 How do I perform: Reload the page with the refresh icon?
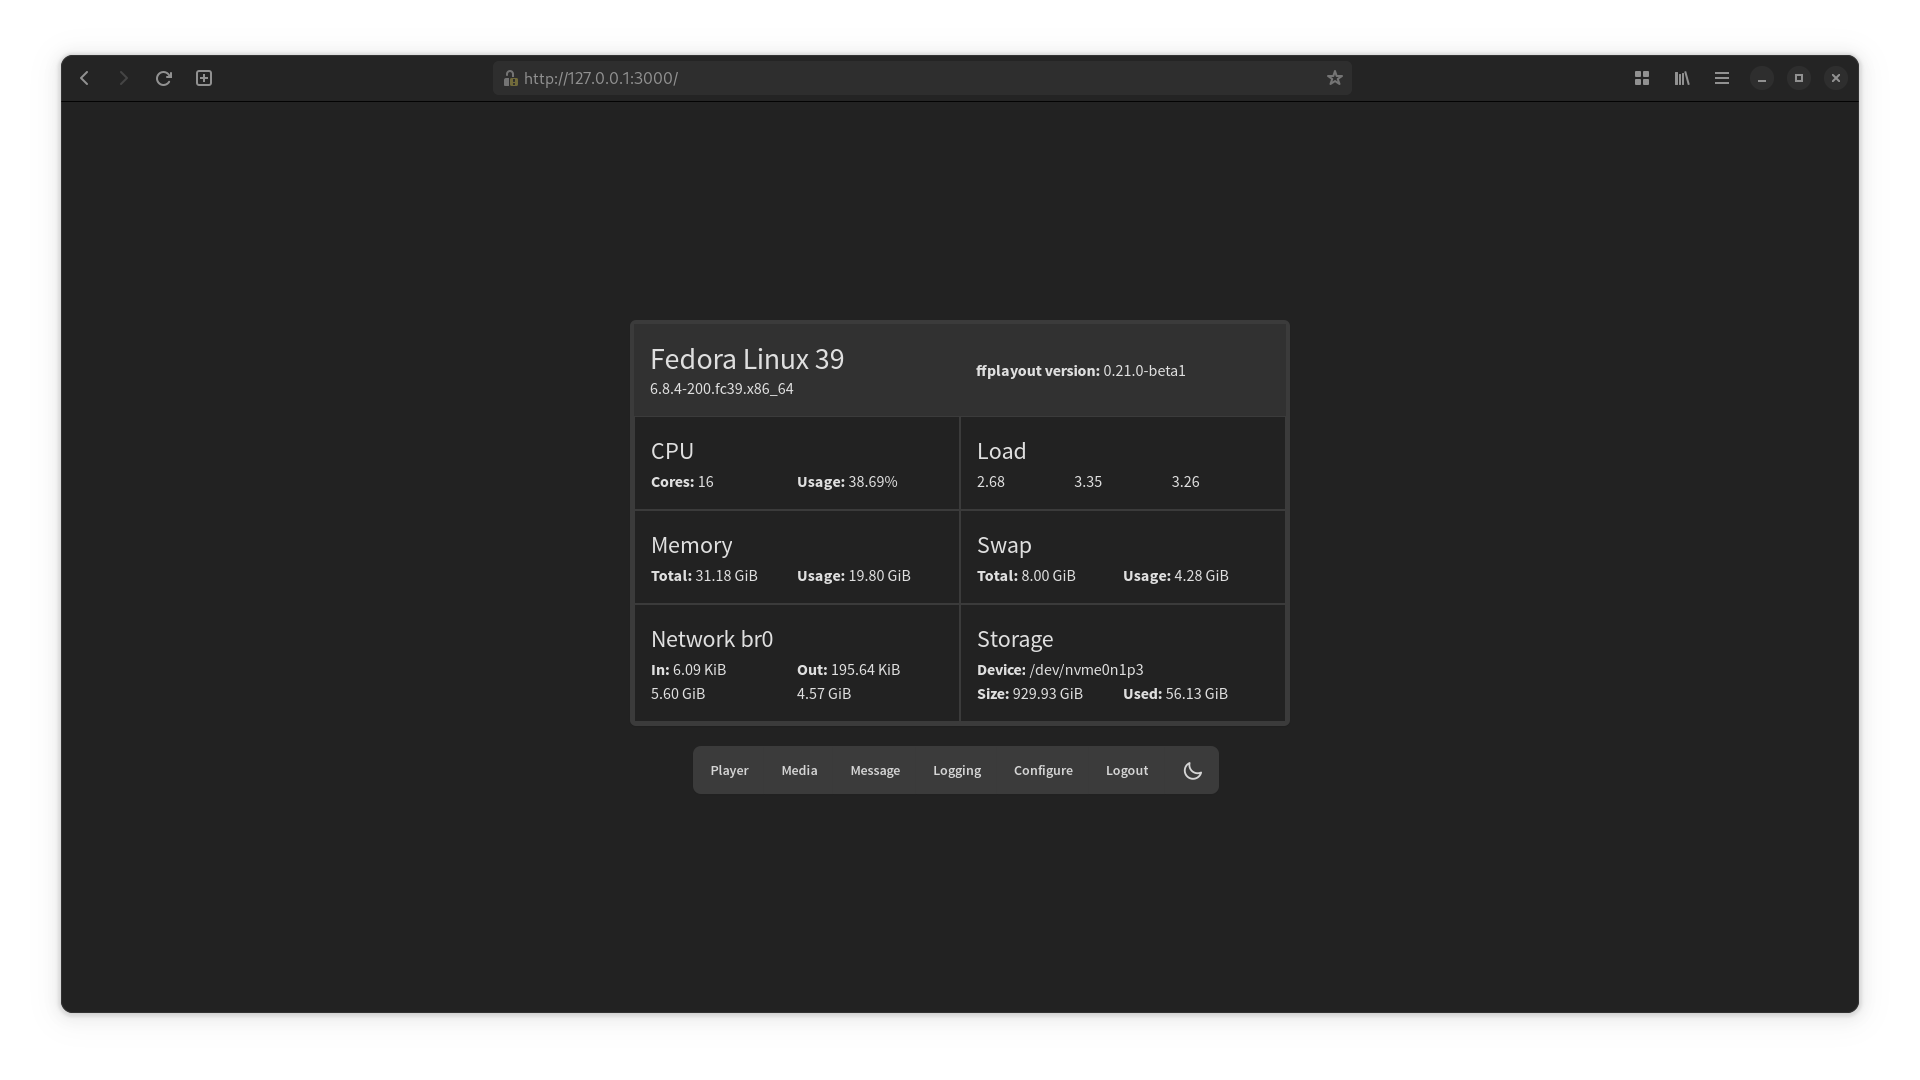[x=164, y=78]
